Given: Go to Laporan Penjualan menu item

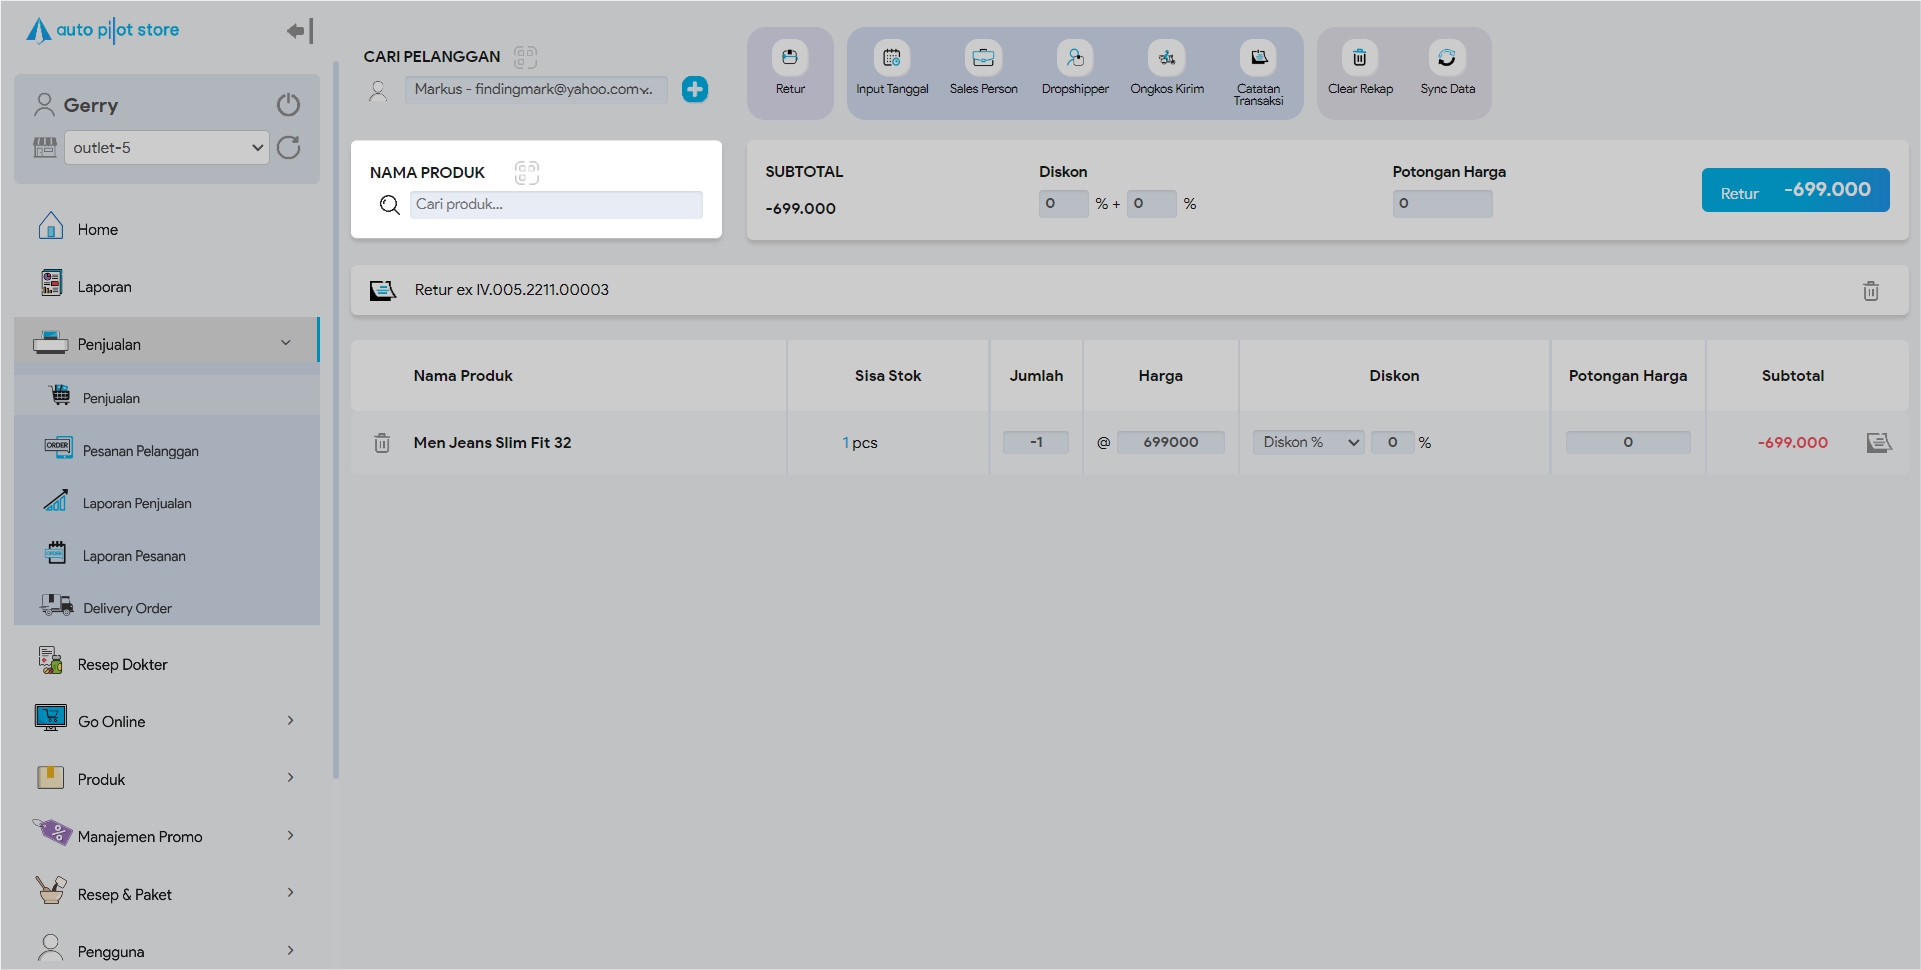Looking at the screenshot, I should [x=137, y=503].
